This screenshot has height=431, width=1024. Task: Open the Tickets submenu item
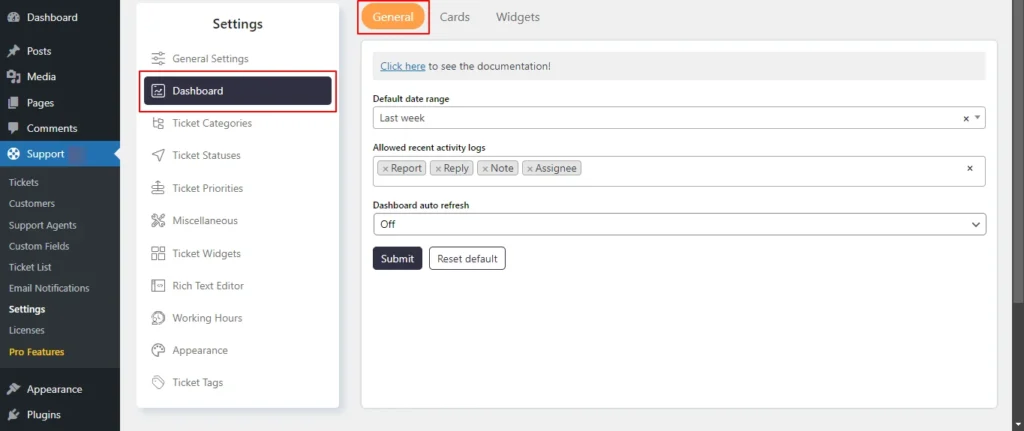tap(24, 182)
